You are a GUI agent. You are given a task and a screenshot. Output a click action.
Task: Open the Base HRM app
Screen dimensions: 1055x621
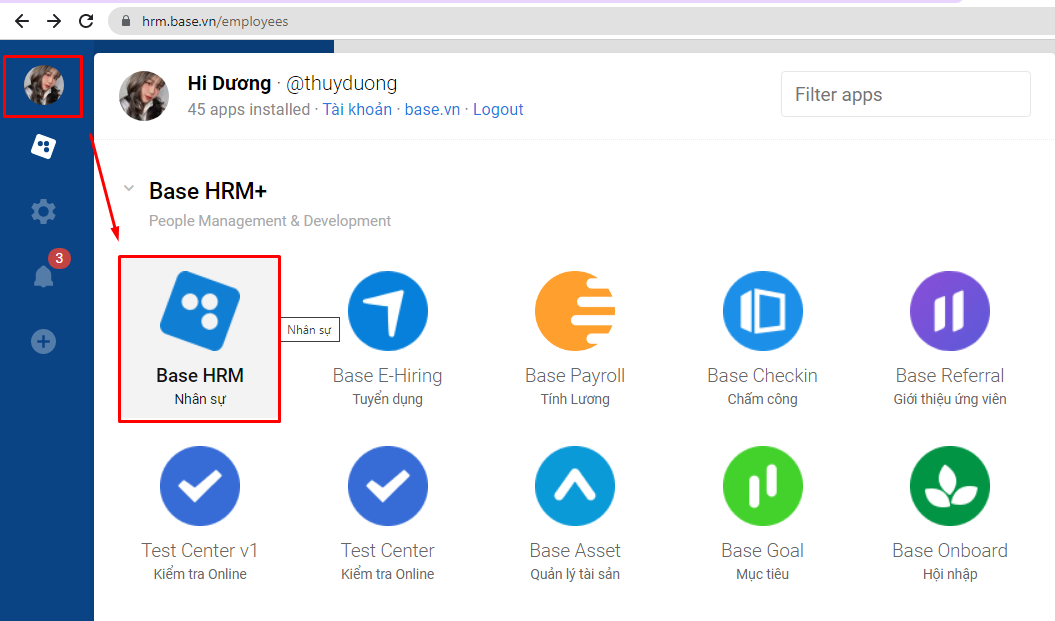pos(199,337)
